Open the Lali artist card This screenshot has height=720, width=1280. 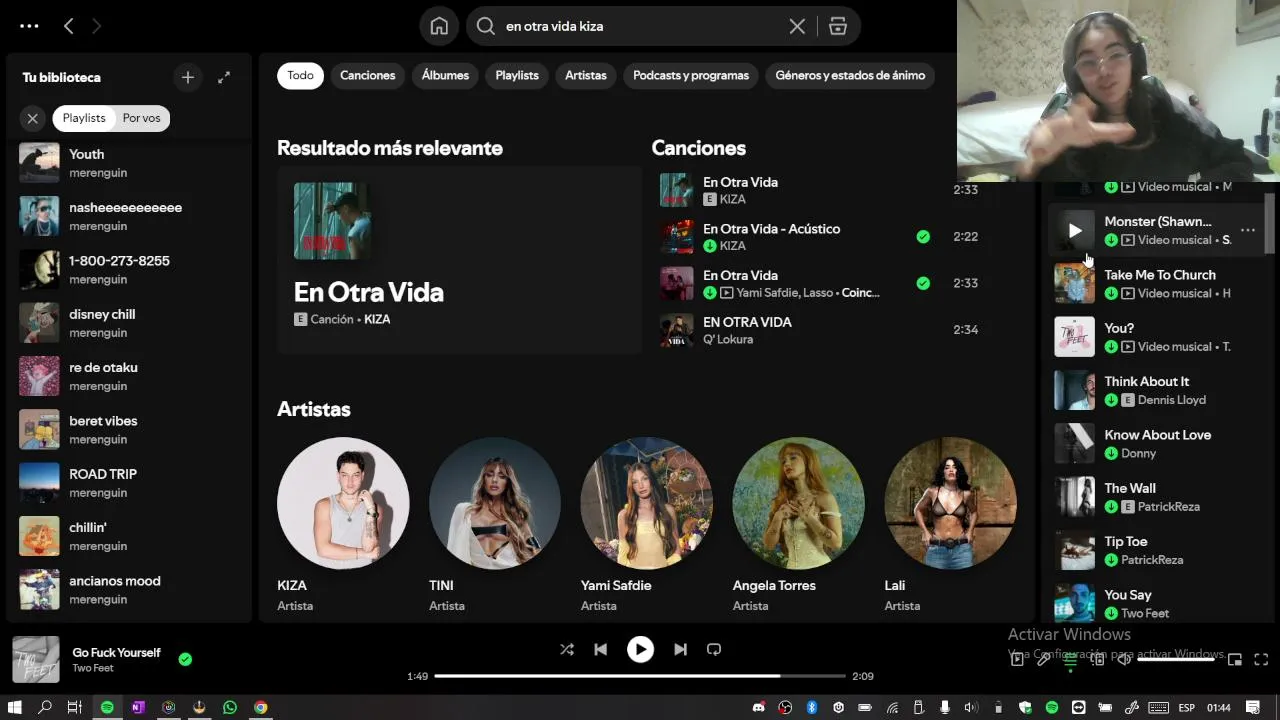pyautogui.click(x=950, y=525)
